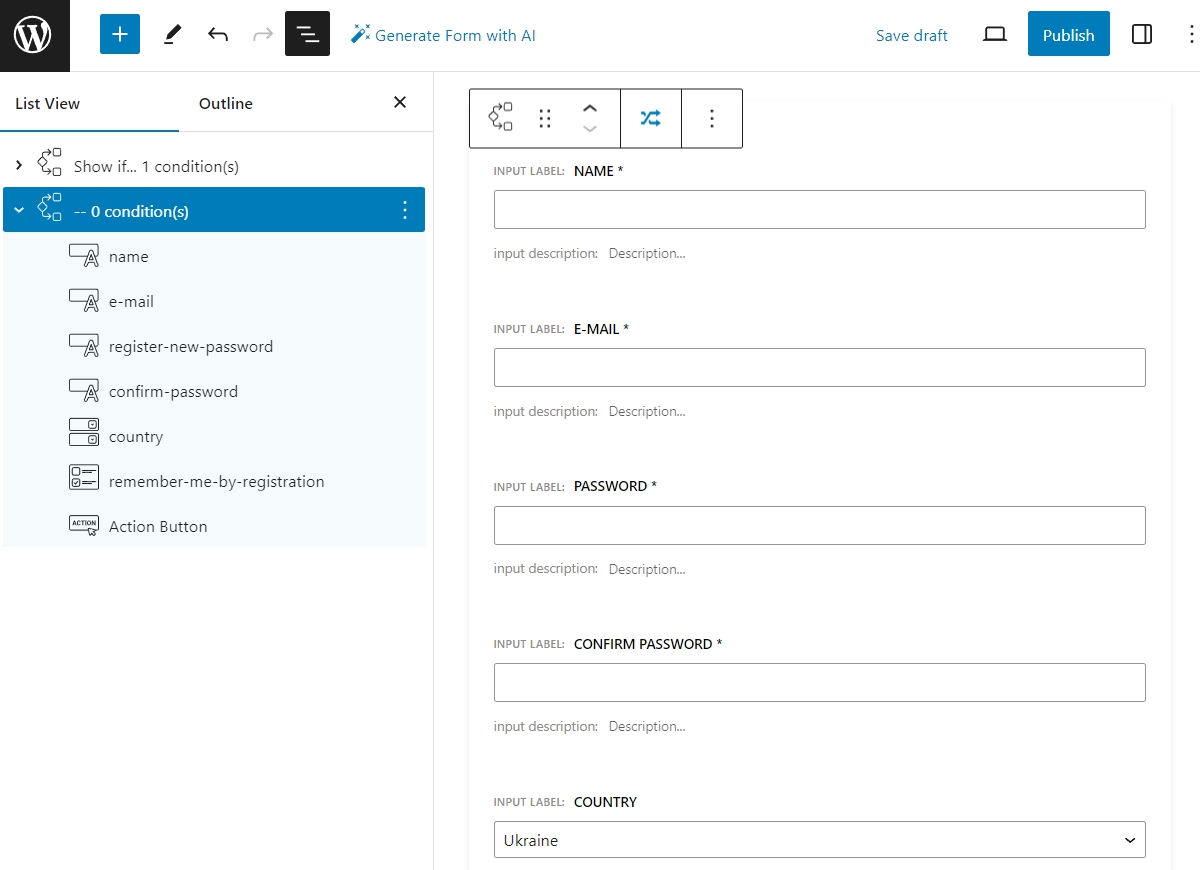
Task: Switch to the List View tab
Action: [x=48, y=104]
